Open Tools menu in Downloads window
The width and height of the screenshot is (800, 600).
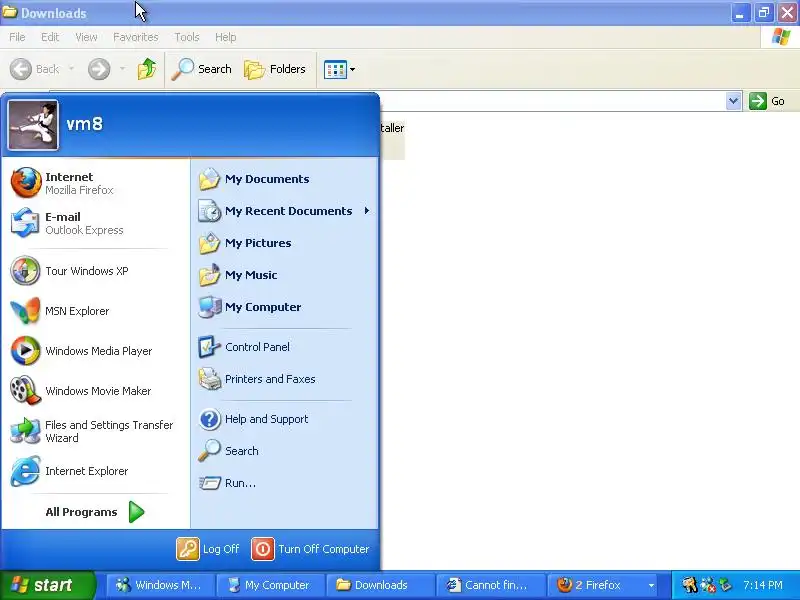pos(187,37)
